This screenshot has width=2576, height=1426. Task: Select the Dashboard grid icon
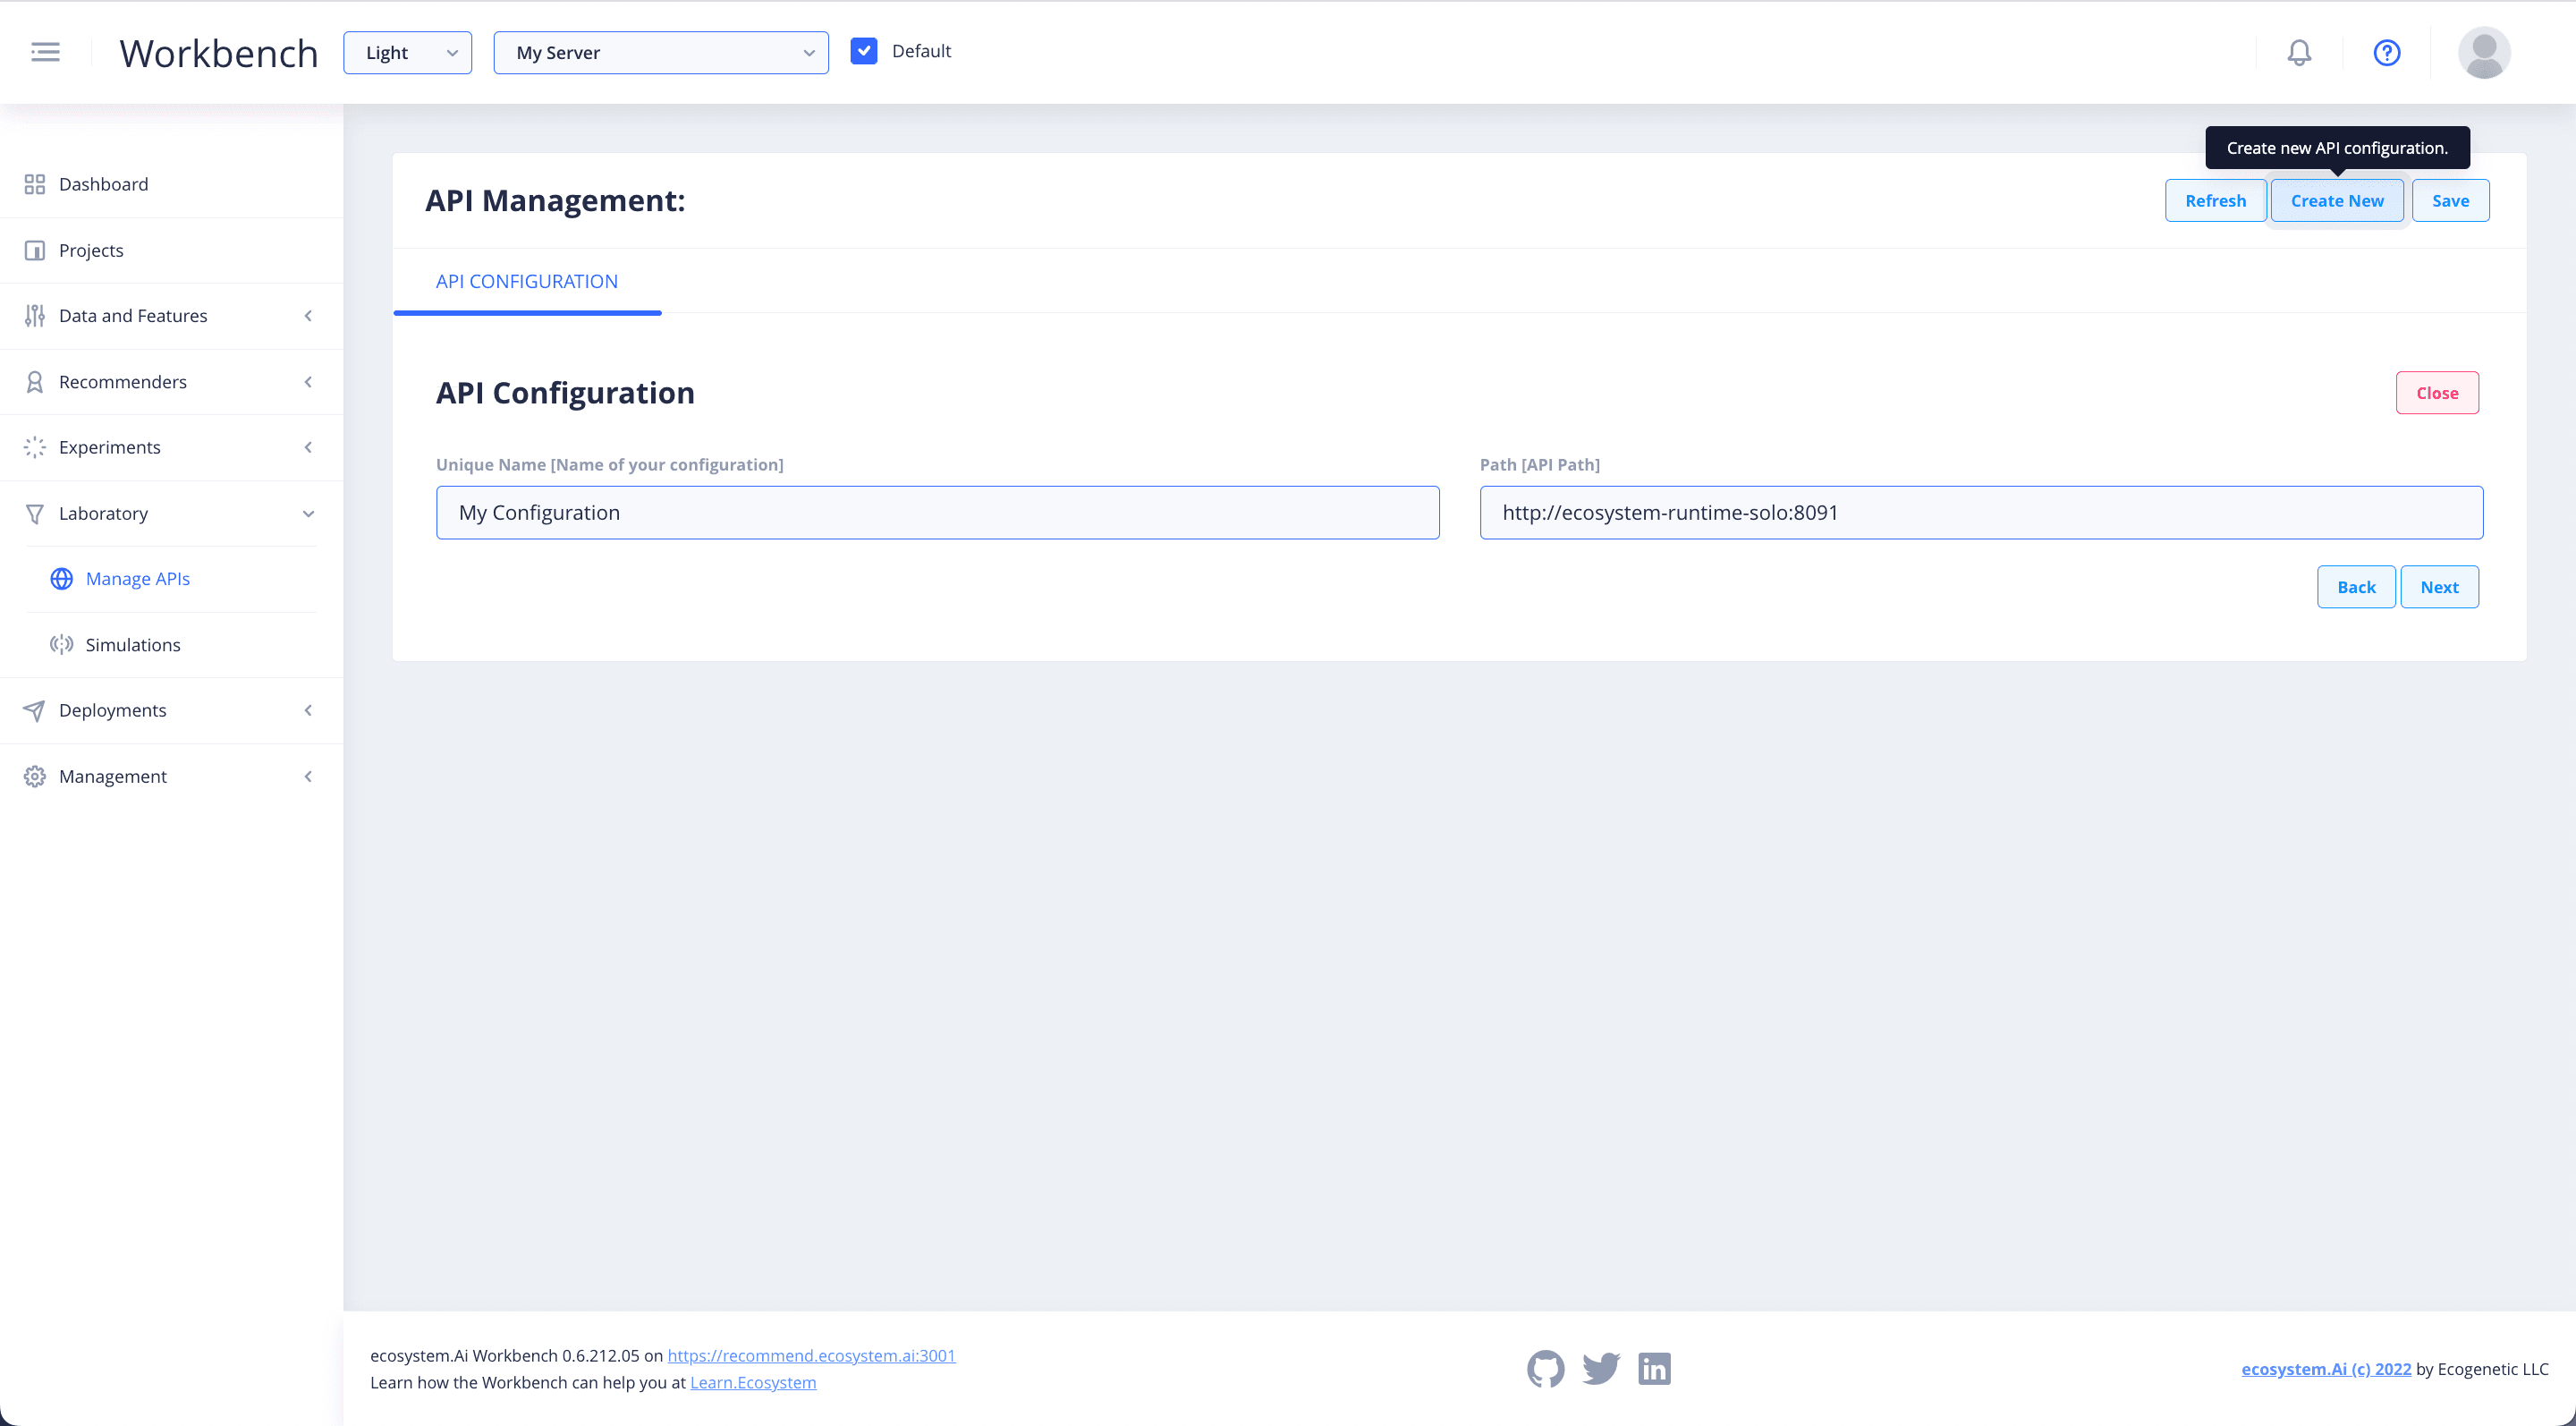pos(34,184)
